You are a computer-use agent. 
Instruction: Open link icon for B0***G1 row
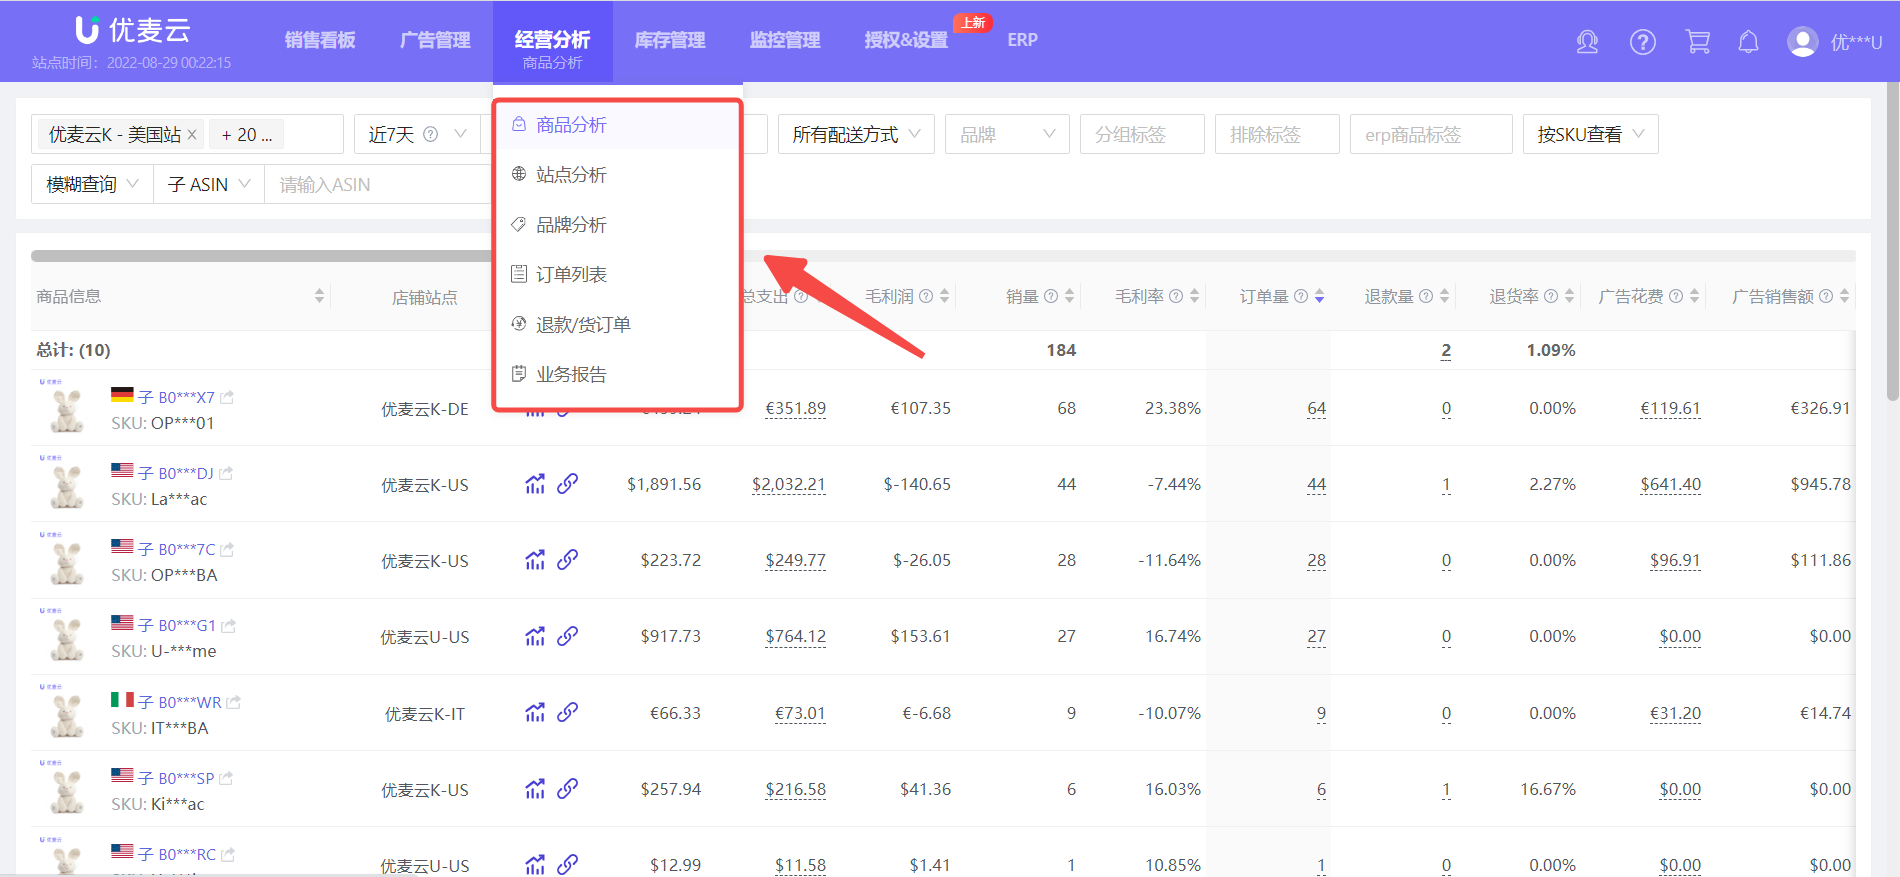point(567,636)
